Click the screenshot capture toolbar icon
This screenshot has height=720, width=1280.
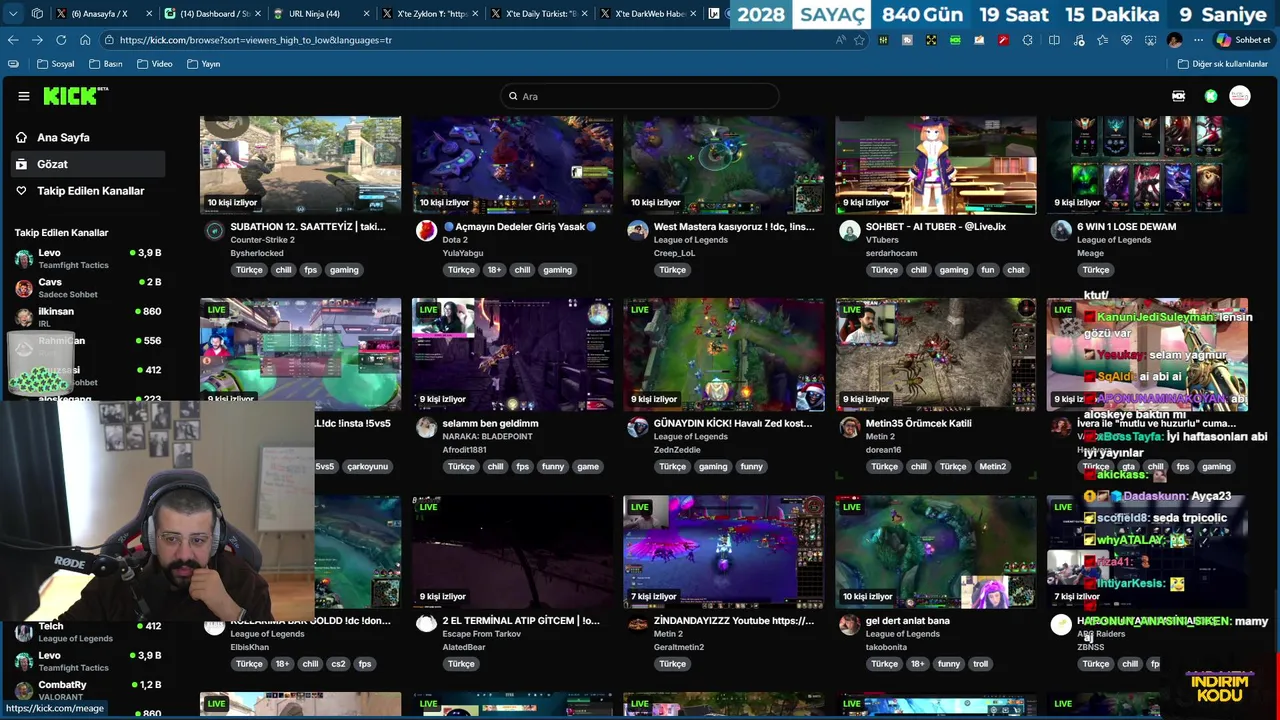tap(1150, 40)
